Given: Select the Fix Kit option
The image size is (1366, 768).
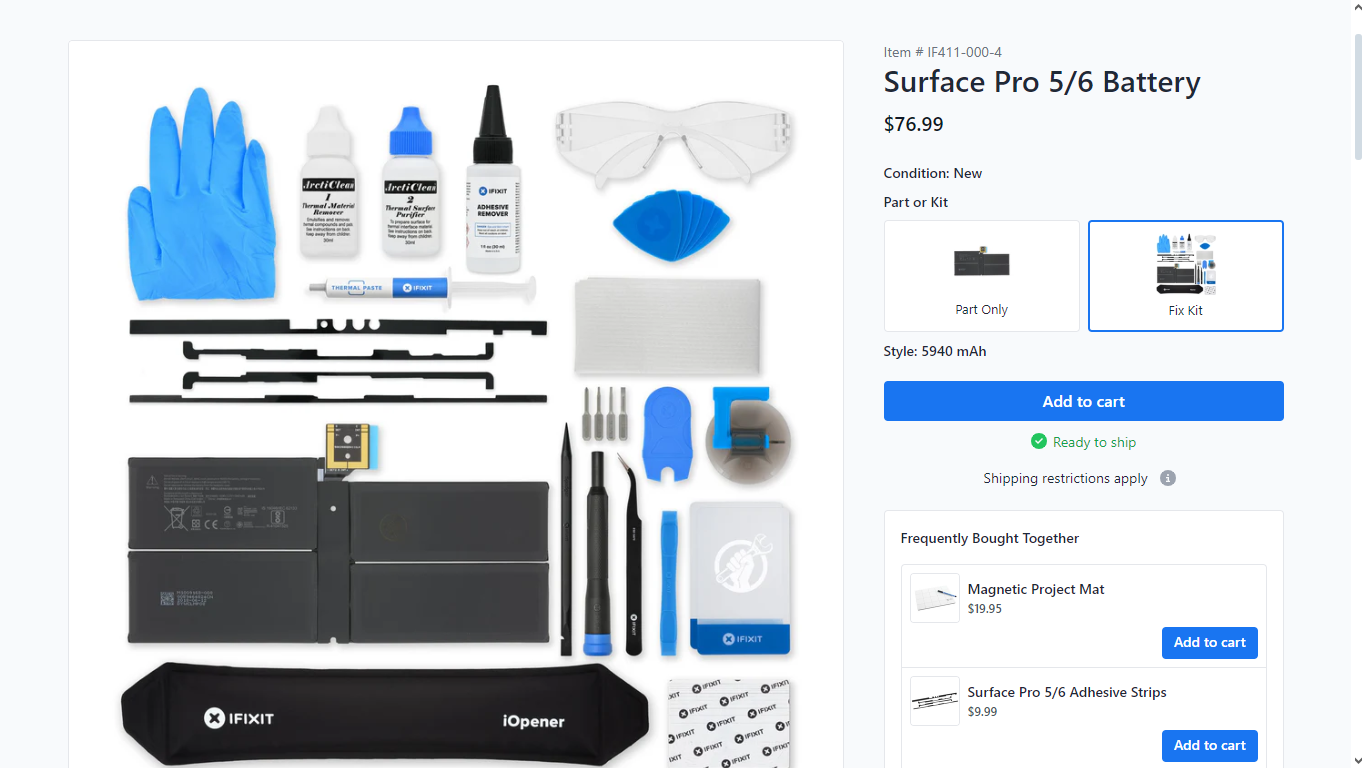Looking at the screenshot, I should 1186,276.
